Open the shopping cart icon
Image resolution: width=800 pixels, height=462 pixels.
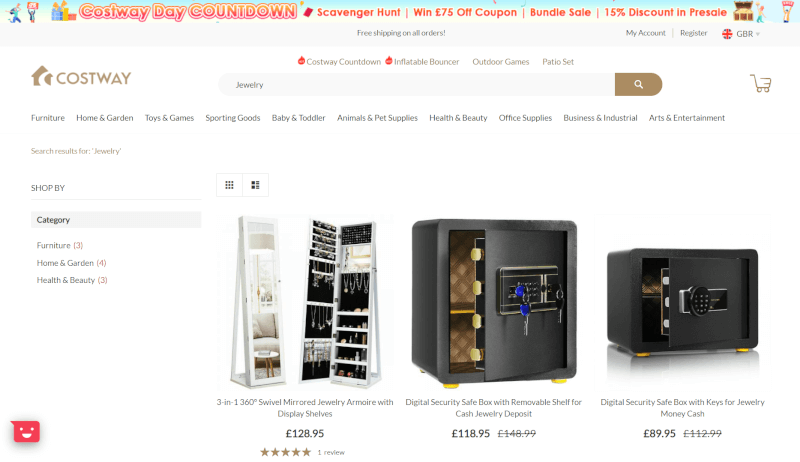[x=760, y=83]
